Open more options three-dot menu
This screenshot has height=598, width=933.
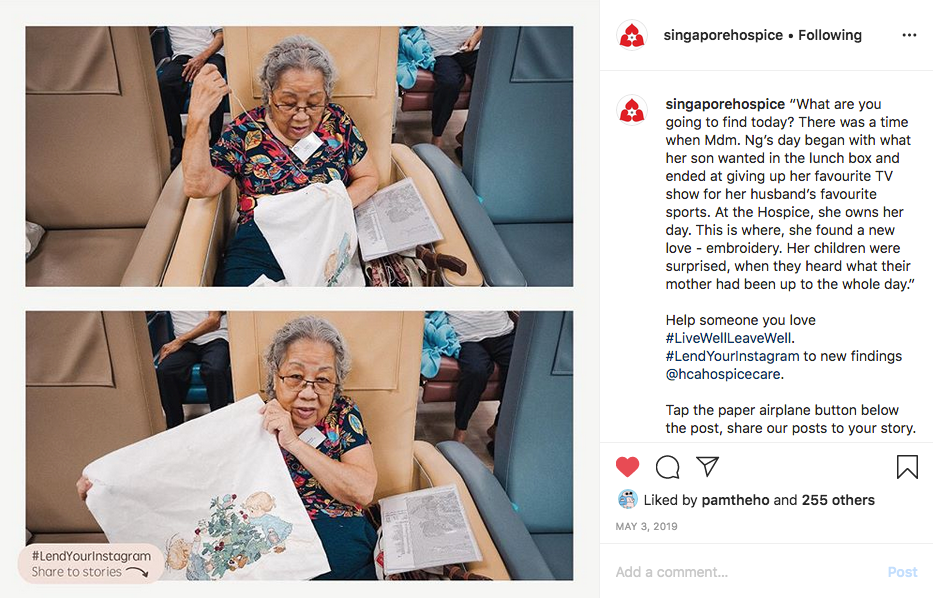(x=909, y=35)
